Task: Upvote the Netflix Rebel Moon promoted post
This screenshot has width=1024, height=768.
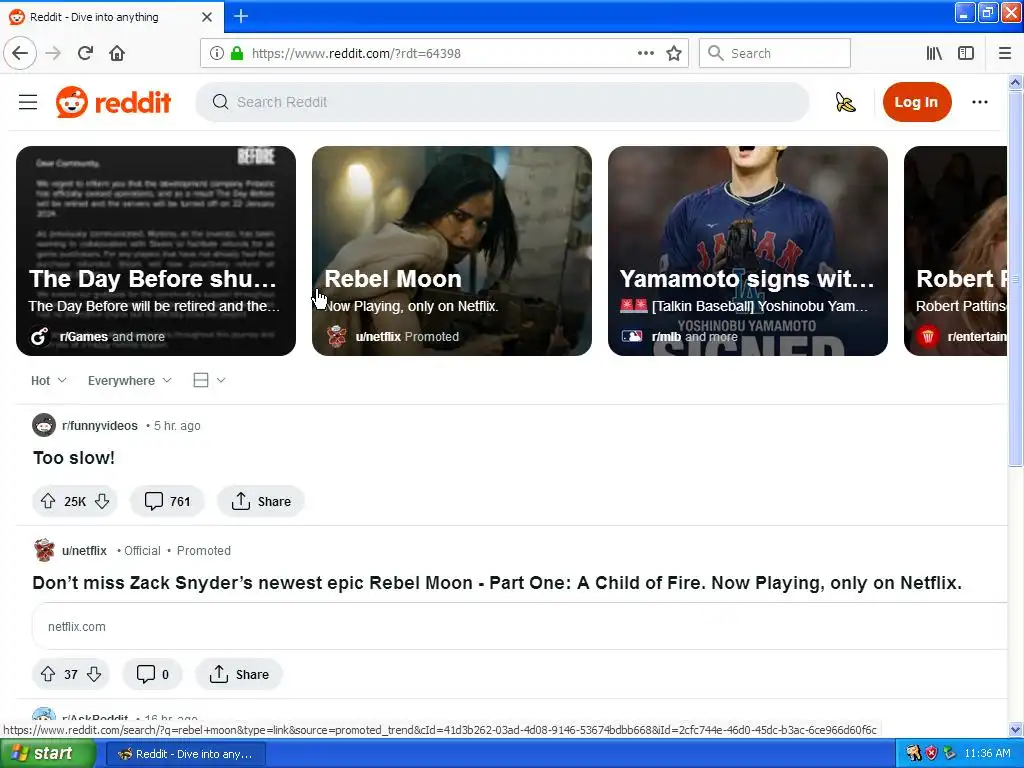Action: (x=48, y=674)
